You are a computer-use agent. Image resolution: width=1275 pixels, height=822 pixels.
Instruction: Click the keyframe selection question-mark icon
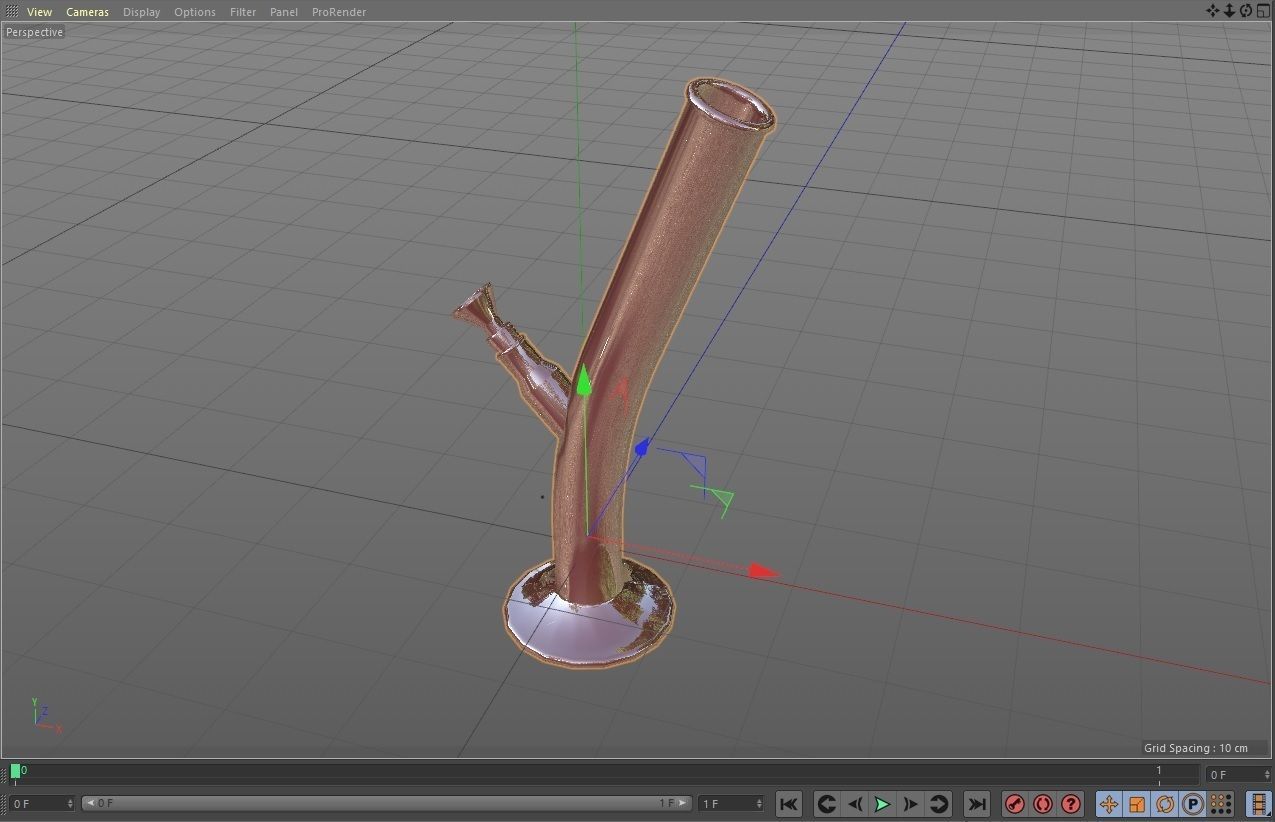(x=1071, y=804)
